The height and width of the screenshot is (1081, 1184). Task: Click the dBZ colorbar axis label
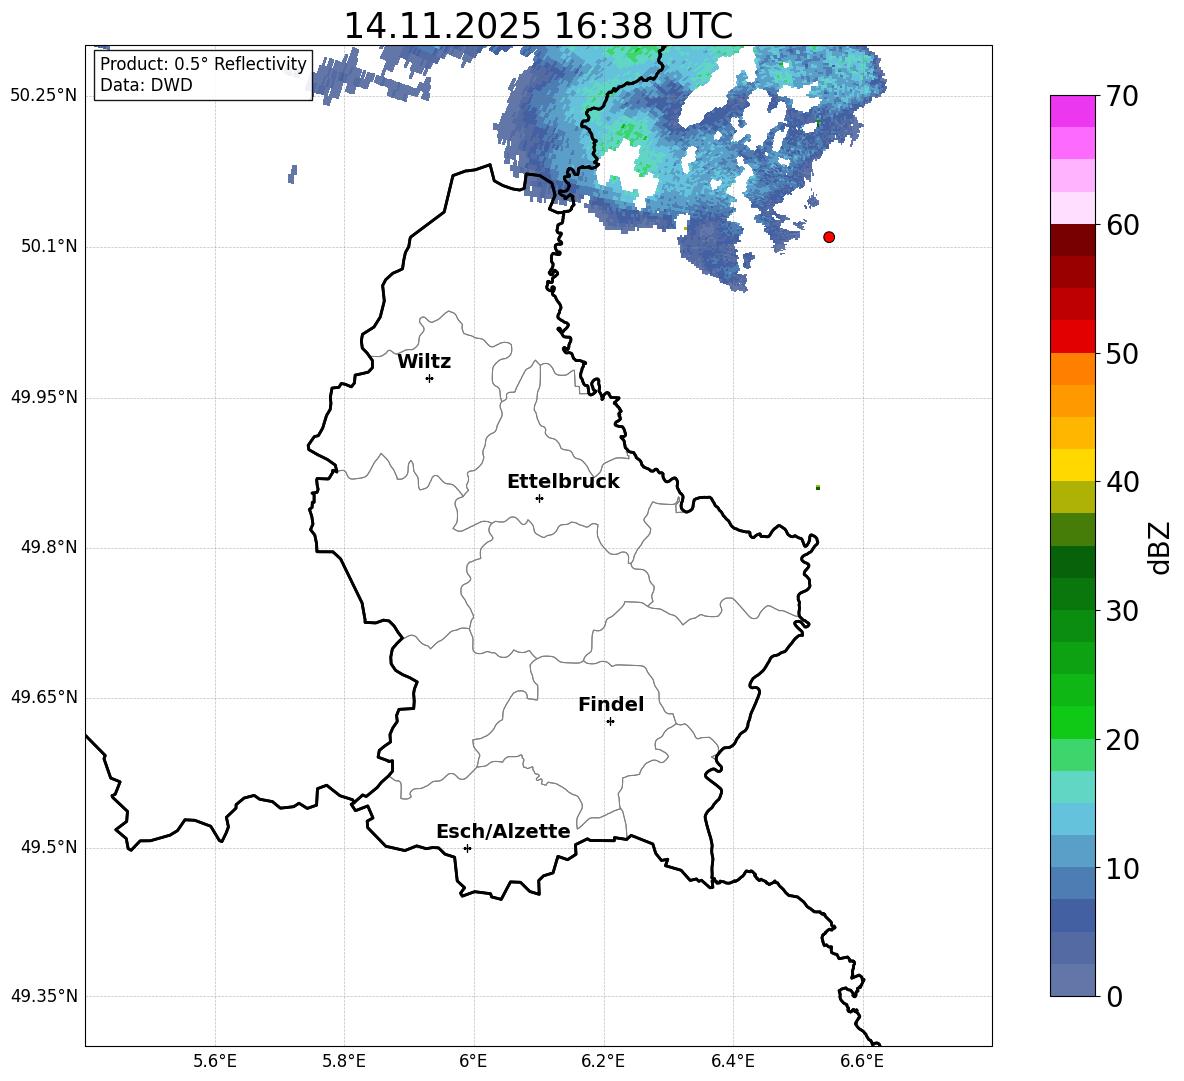pos(1161,547)
